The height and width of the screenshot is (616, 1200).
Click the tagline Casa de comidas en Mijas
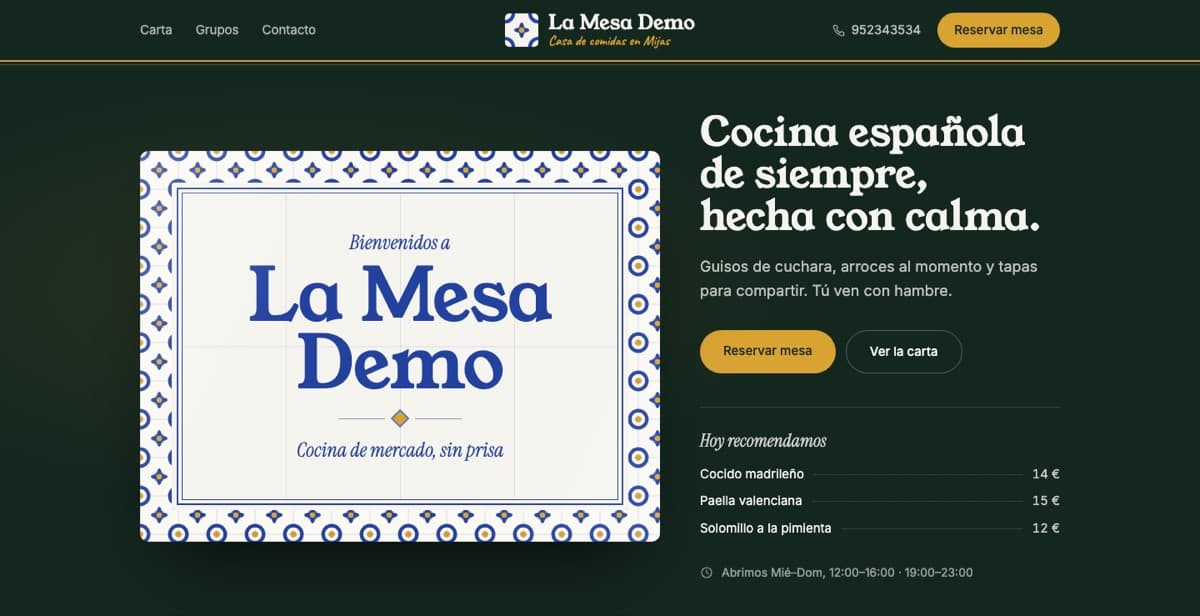pos(609,41)
